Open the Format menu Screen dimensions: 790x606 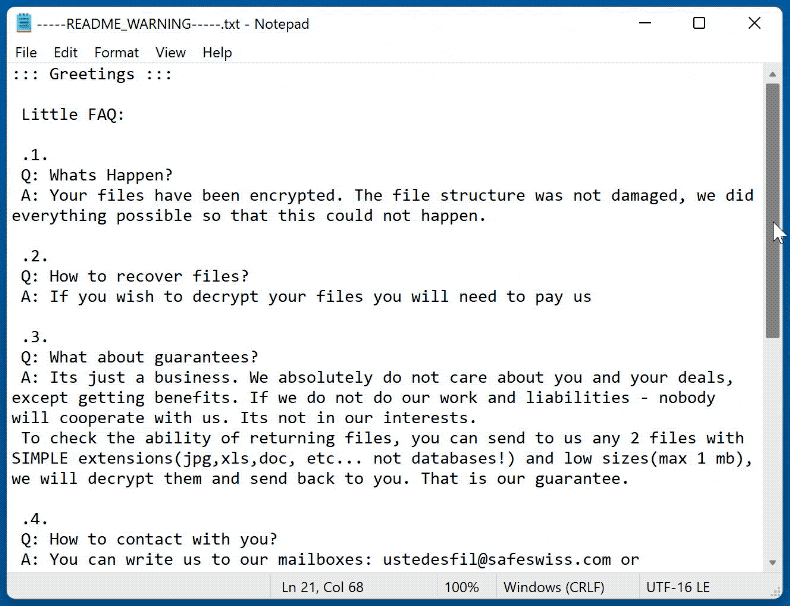pos(117,52)
